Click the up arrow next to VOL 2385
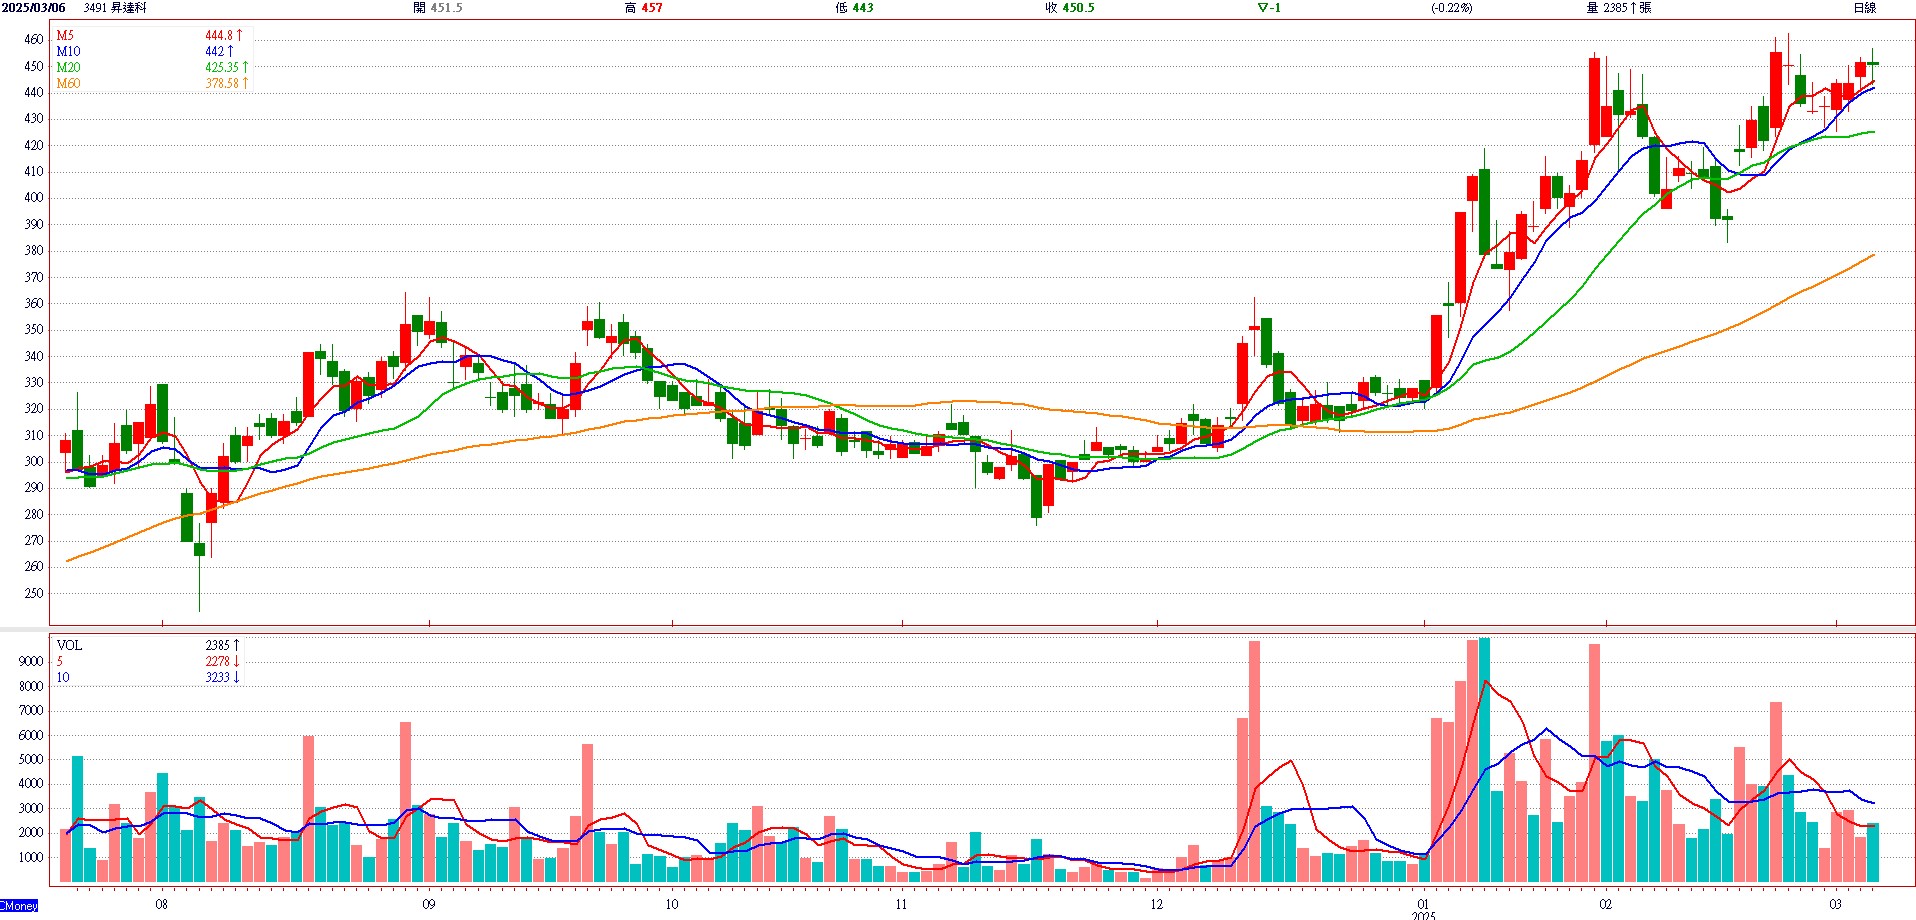 coord(236,645)
